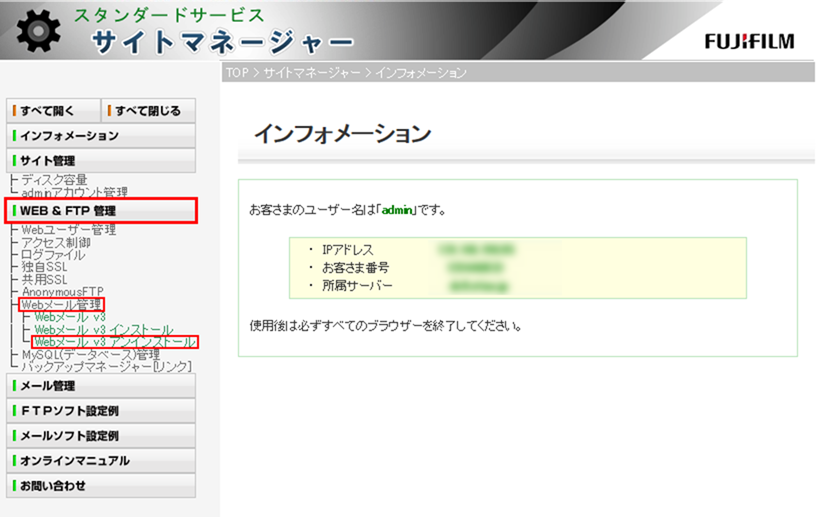Click the サイトマネージャー header title
820x517 pixels.
coord(223,42)
